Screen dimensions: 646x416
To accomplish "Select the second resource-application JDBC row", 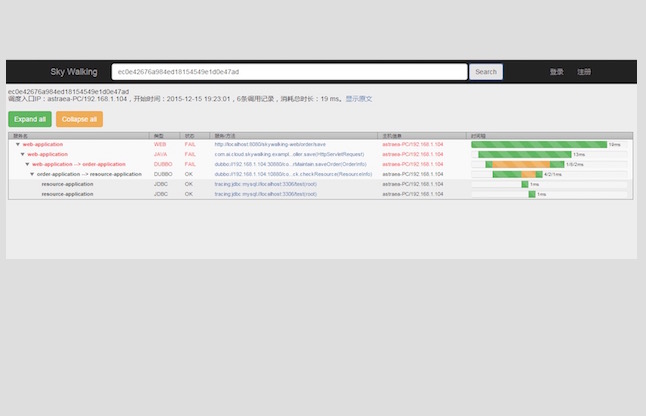I will pos(321,194).
